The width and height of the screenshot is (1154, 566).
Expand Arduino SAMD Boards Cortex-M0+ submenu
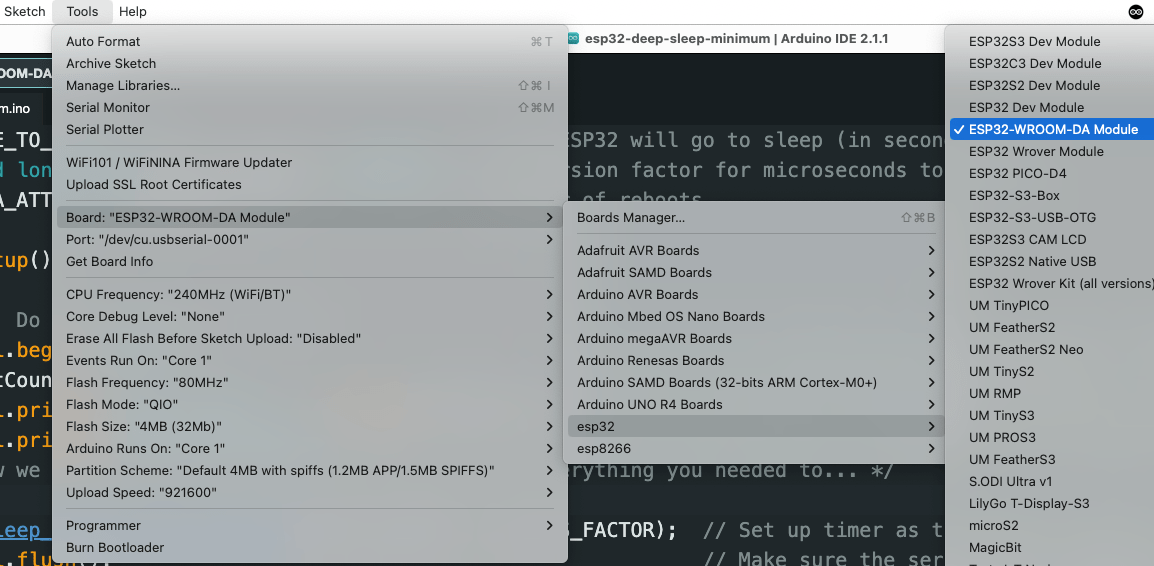point(756,383)
